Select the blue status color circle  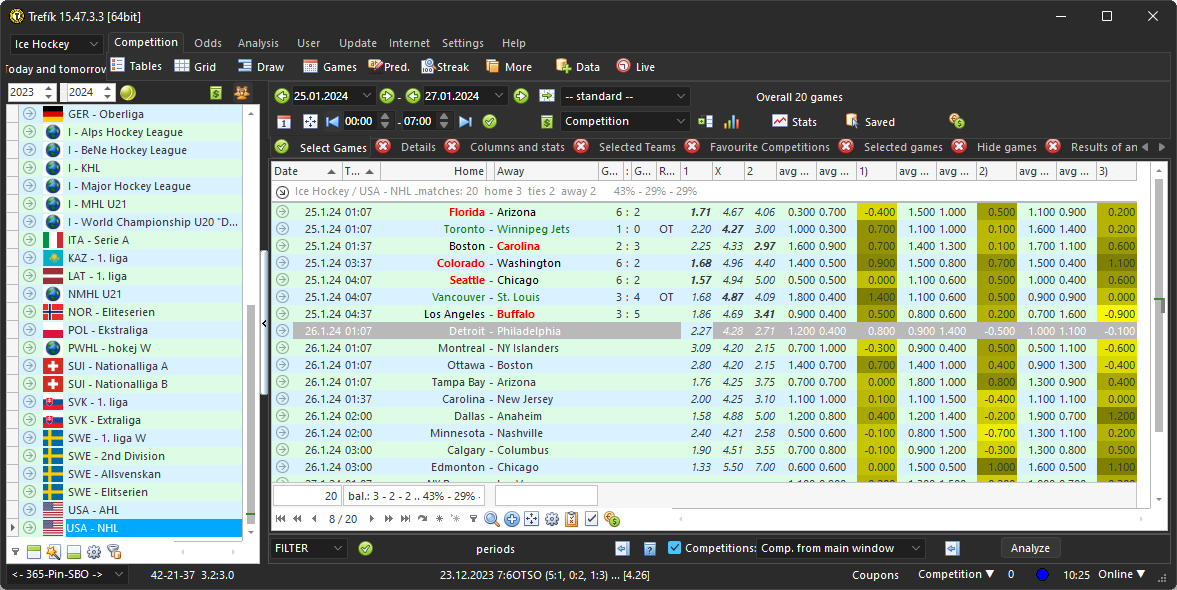point(1042,575)
